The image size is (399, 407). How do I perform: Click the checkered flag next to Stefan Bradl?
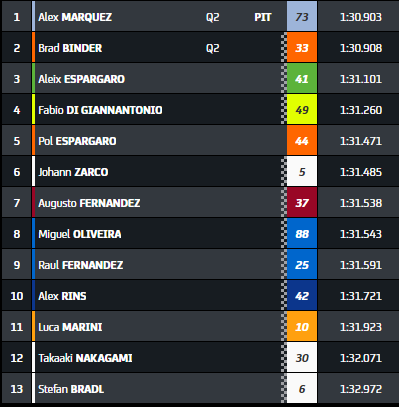(284, 388)
